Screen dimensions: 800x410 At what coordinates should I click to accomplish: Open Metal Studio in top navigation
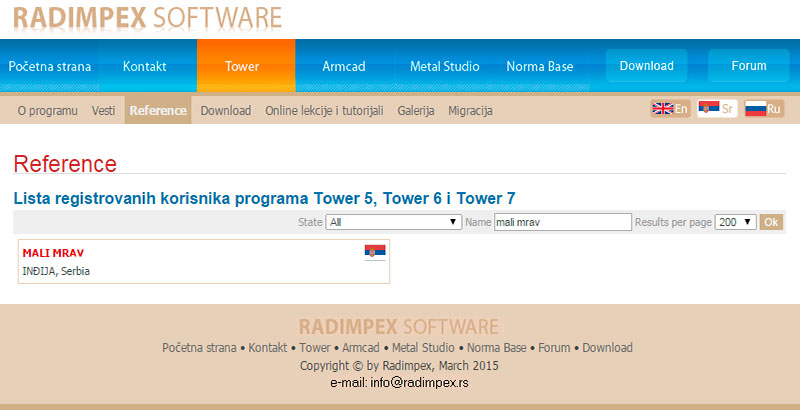coord(444,66)
